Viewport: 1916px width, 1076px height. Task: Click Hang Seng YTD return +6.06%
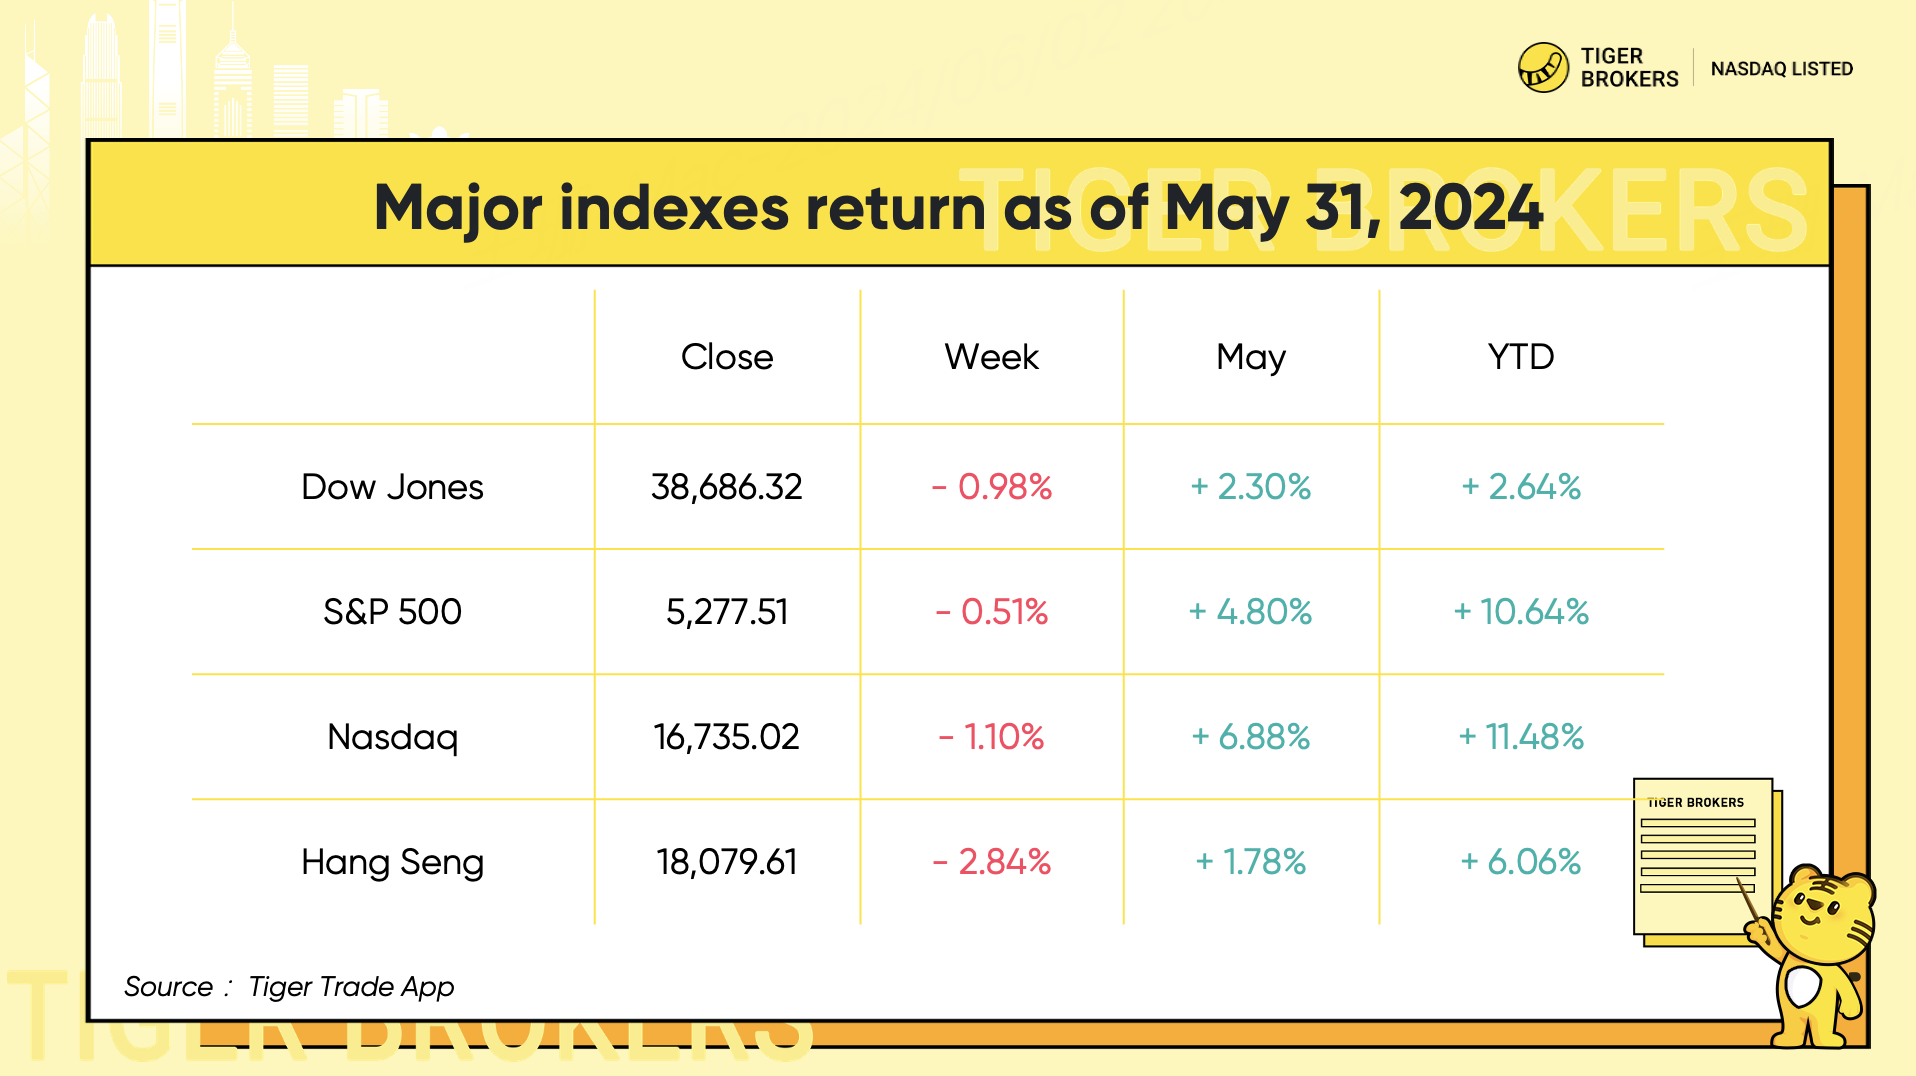click(1520, 862)
